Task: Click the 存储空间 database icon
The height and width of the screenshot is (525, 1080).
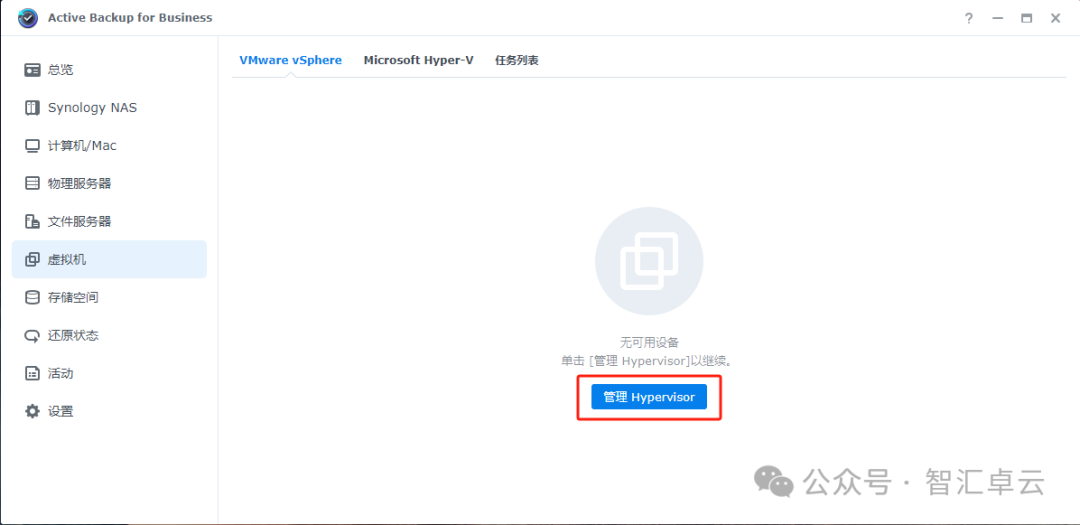Action: (32, 298)
